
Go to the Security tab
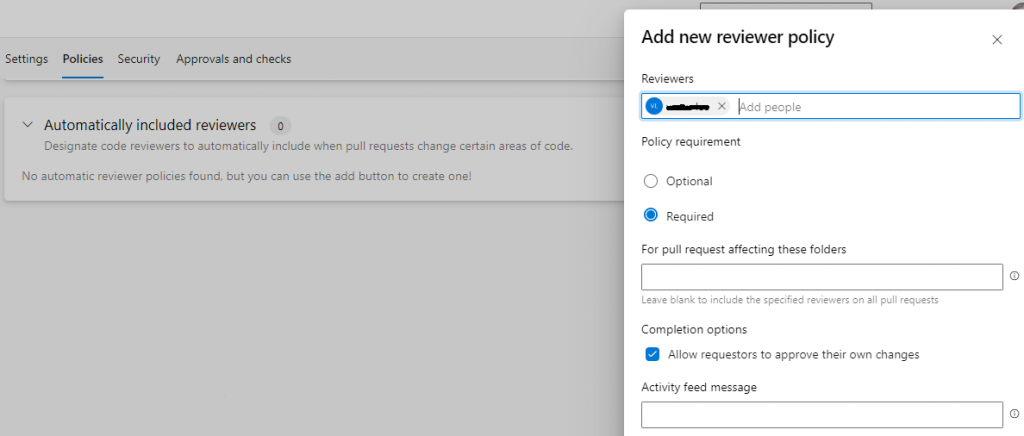pos(139,59)
